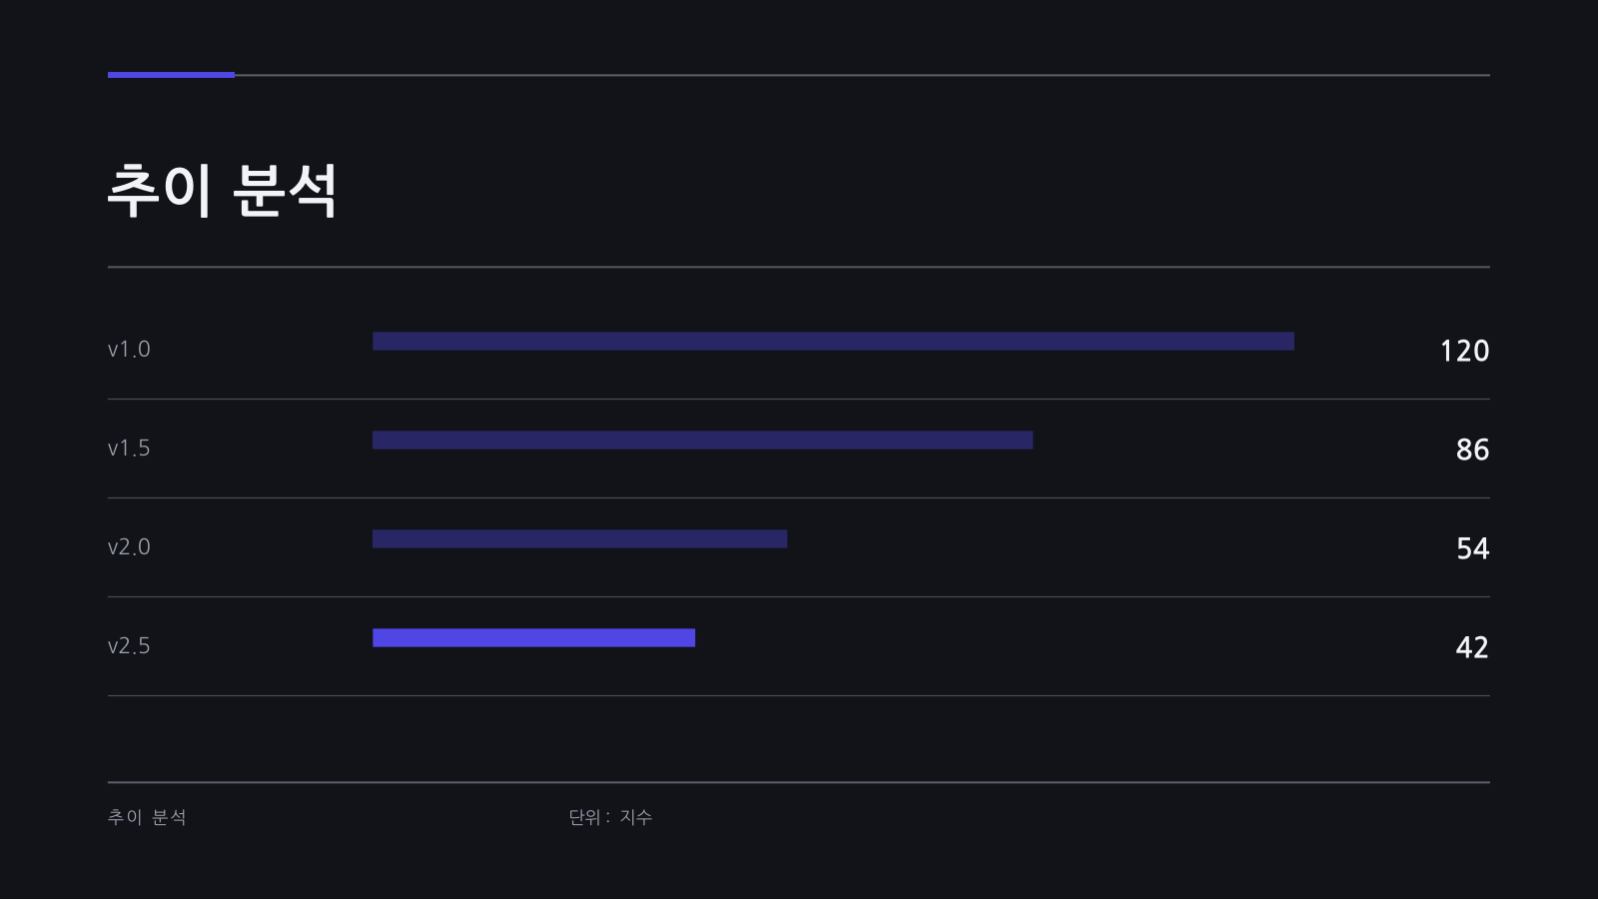
Task: Select the v2.5 row label
Action: [129, 646]
